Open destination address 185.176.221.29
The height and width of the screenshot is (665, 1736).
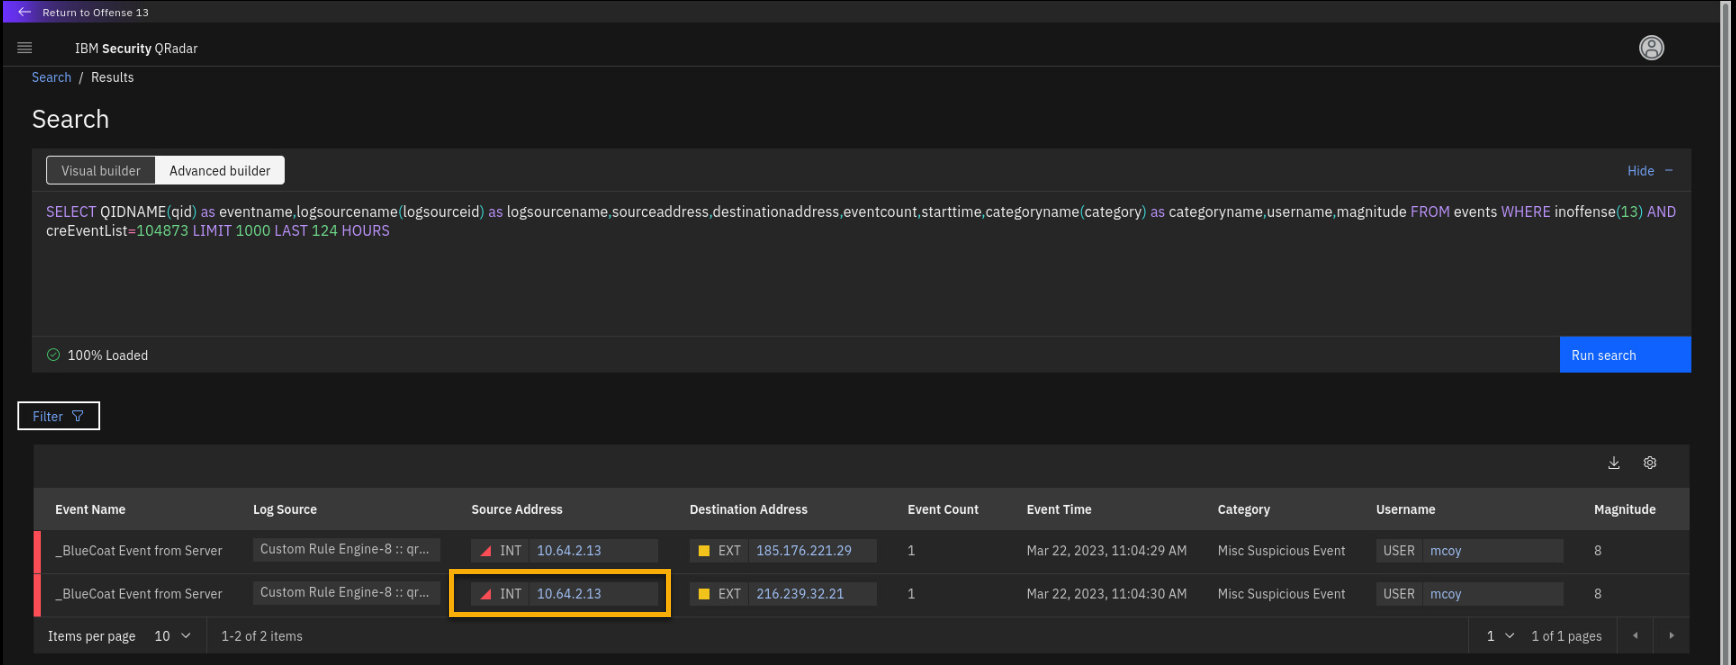(804, 550)
